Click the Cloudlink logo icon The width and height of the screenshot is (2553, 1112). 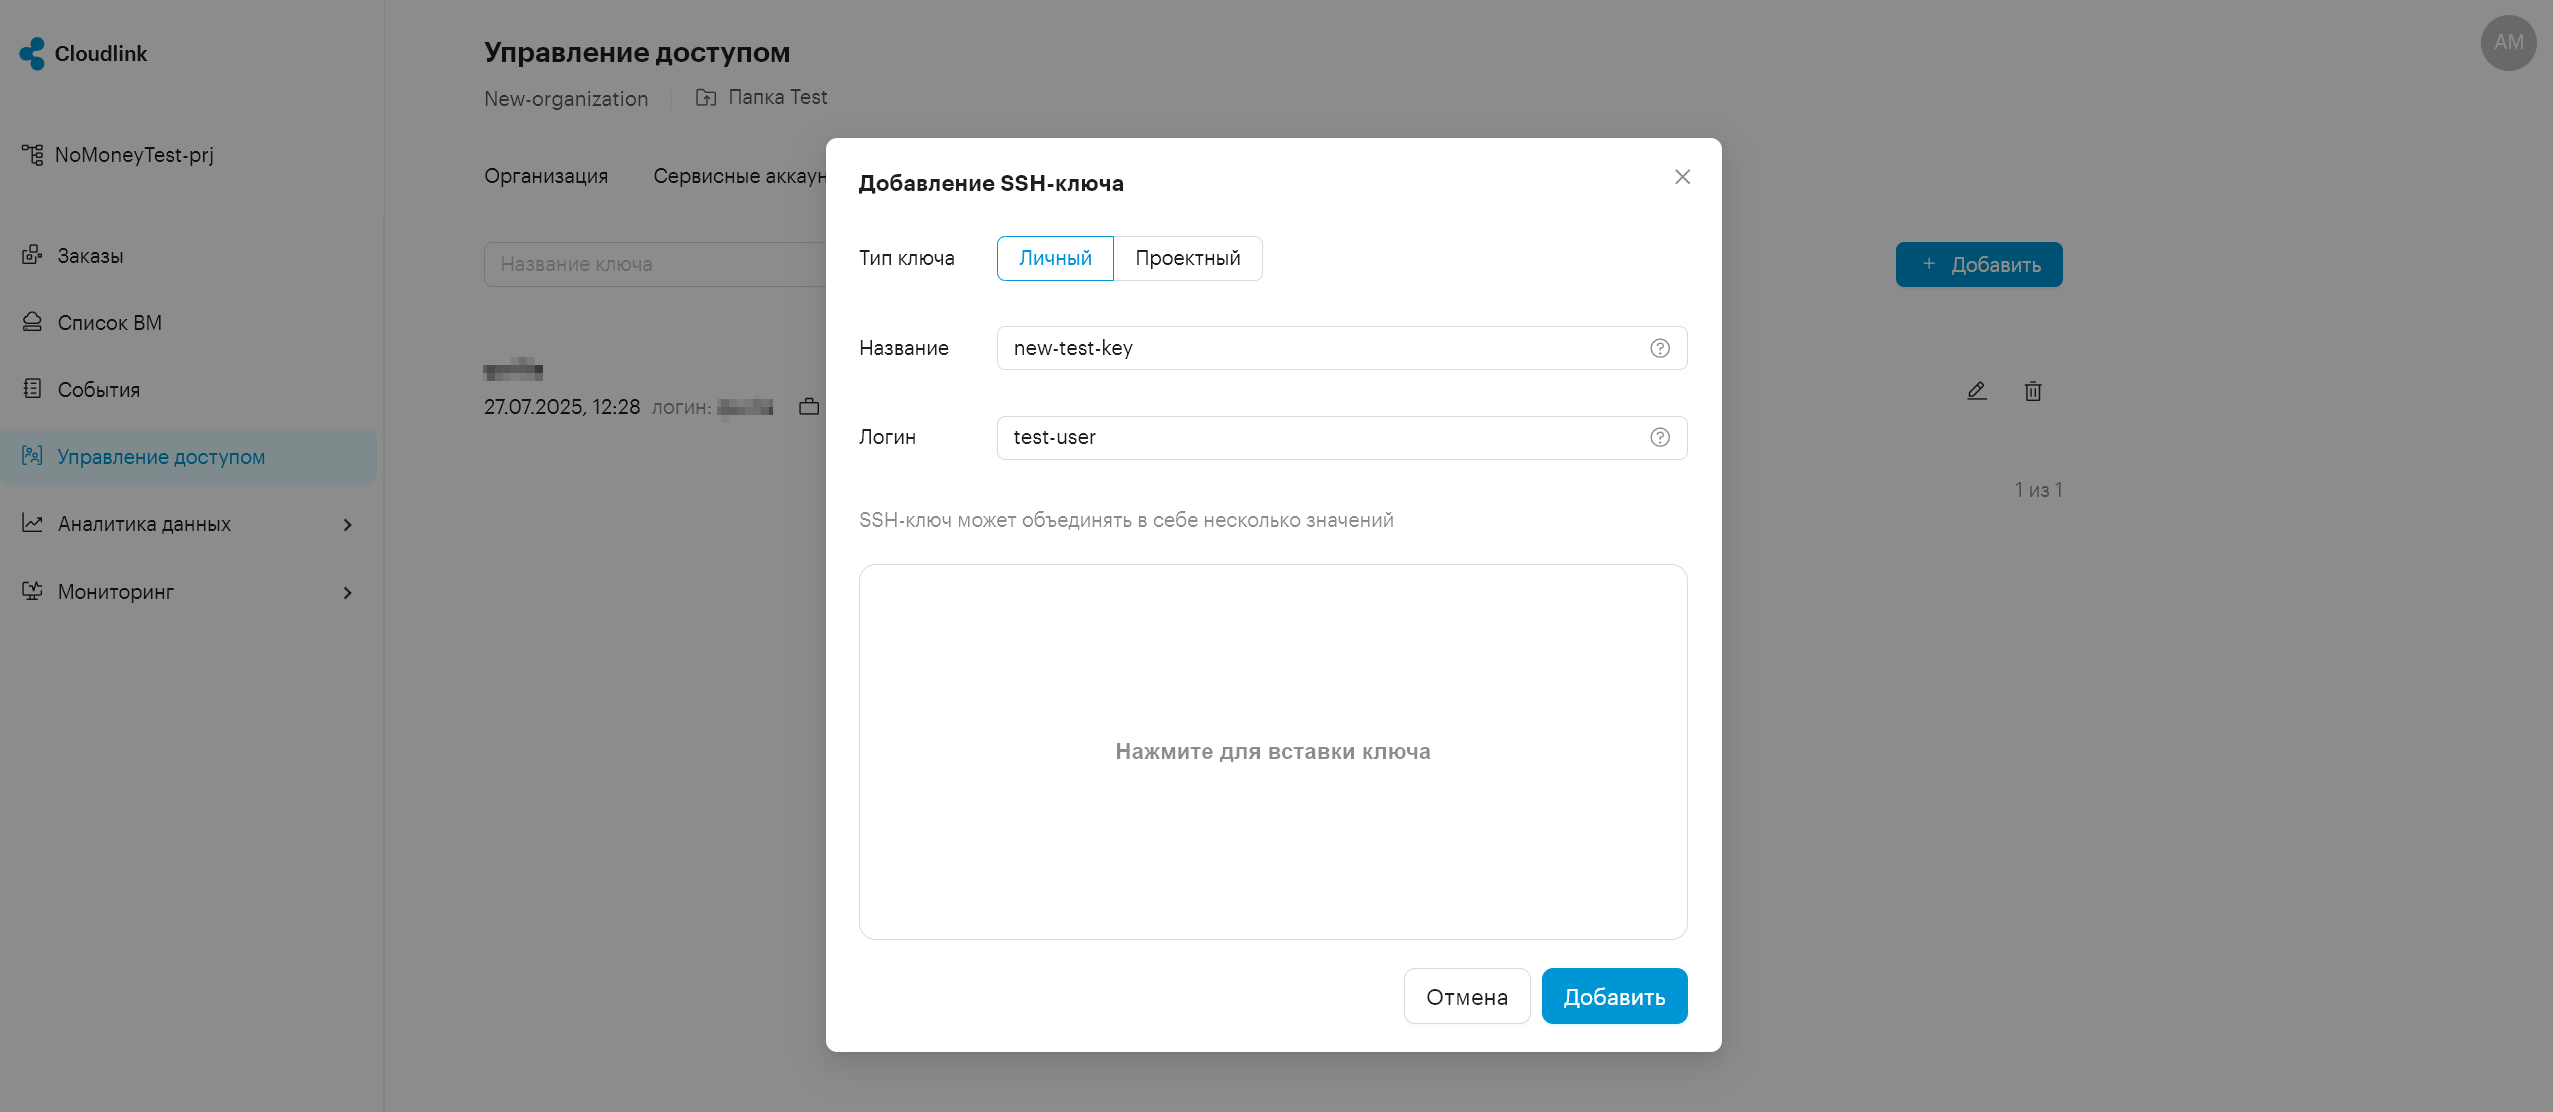click(x=32, y=53)
